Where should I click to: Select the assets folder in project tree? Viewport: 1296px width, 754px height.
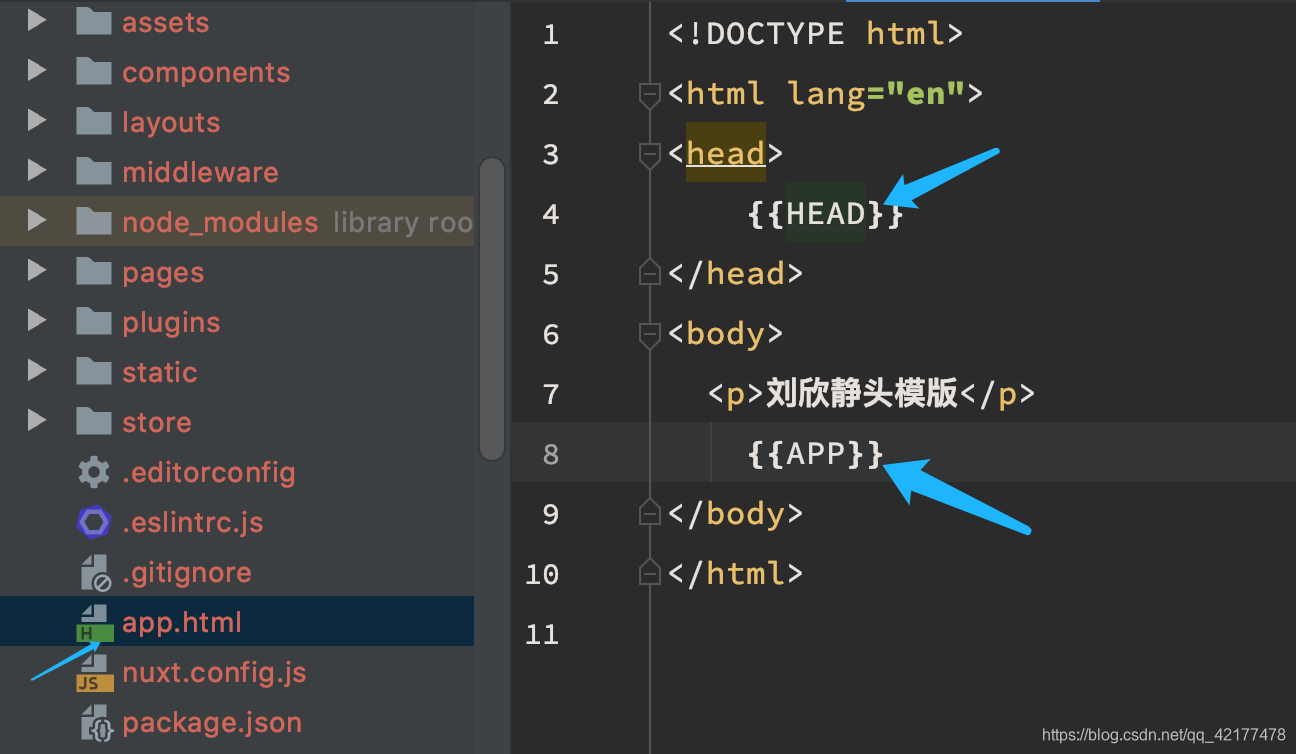(166, 22)
